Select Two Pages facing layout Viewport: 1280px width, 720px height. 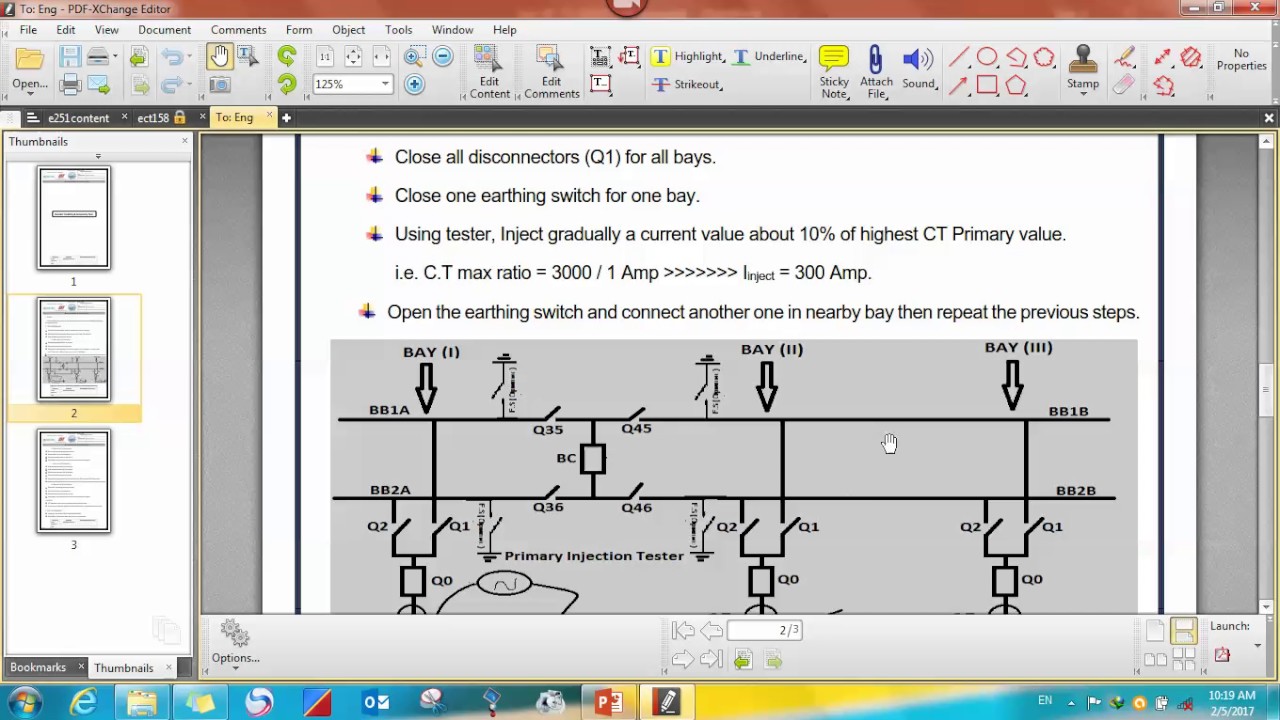(x=1155, y=659)
